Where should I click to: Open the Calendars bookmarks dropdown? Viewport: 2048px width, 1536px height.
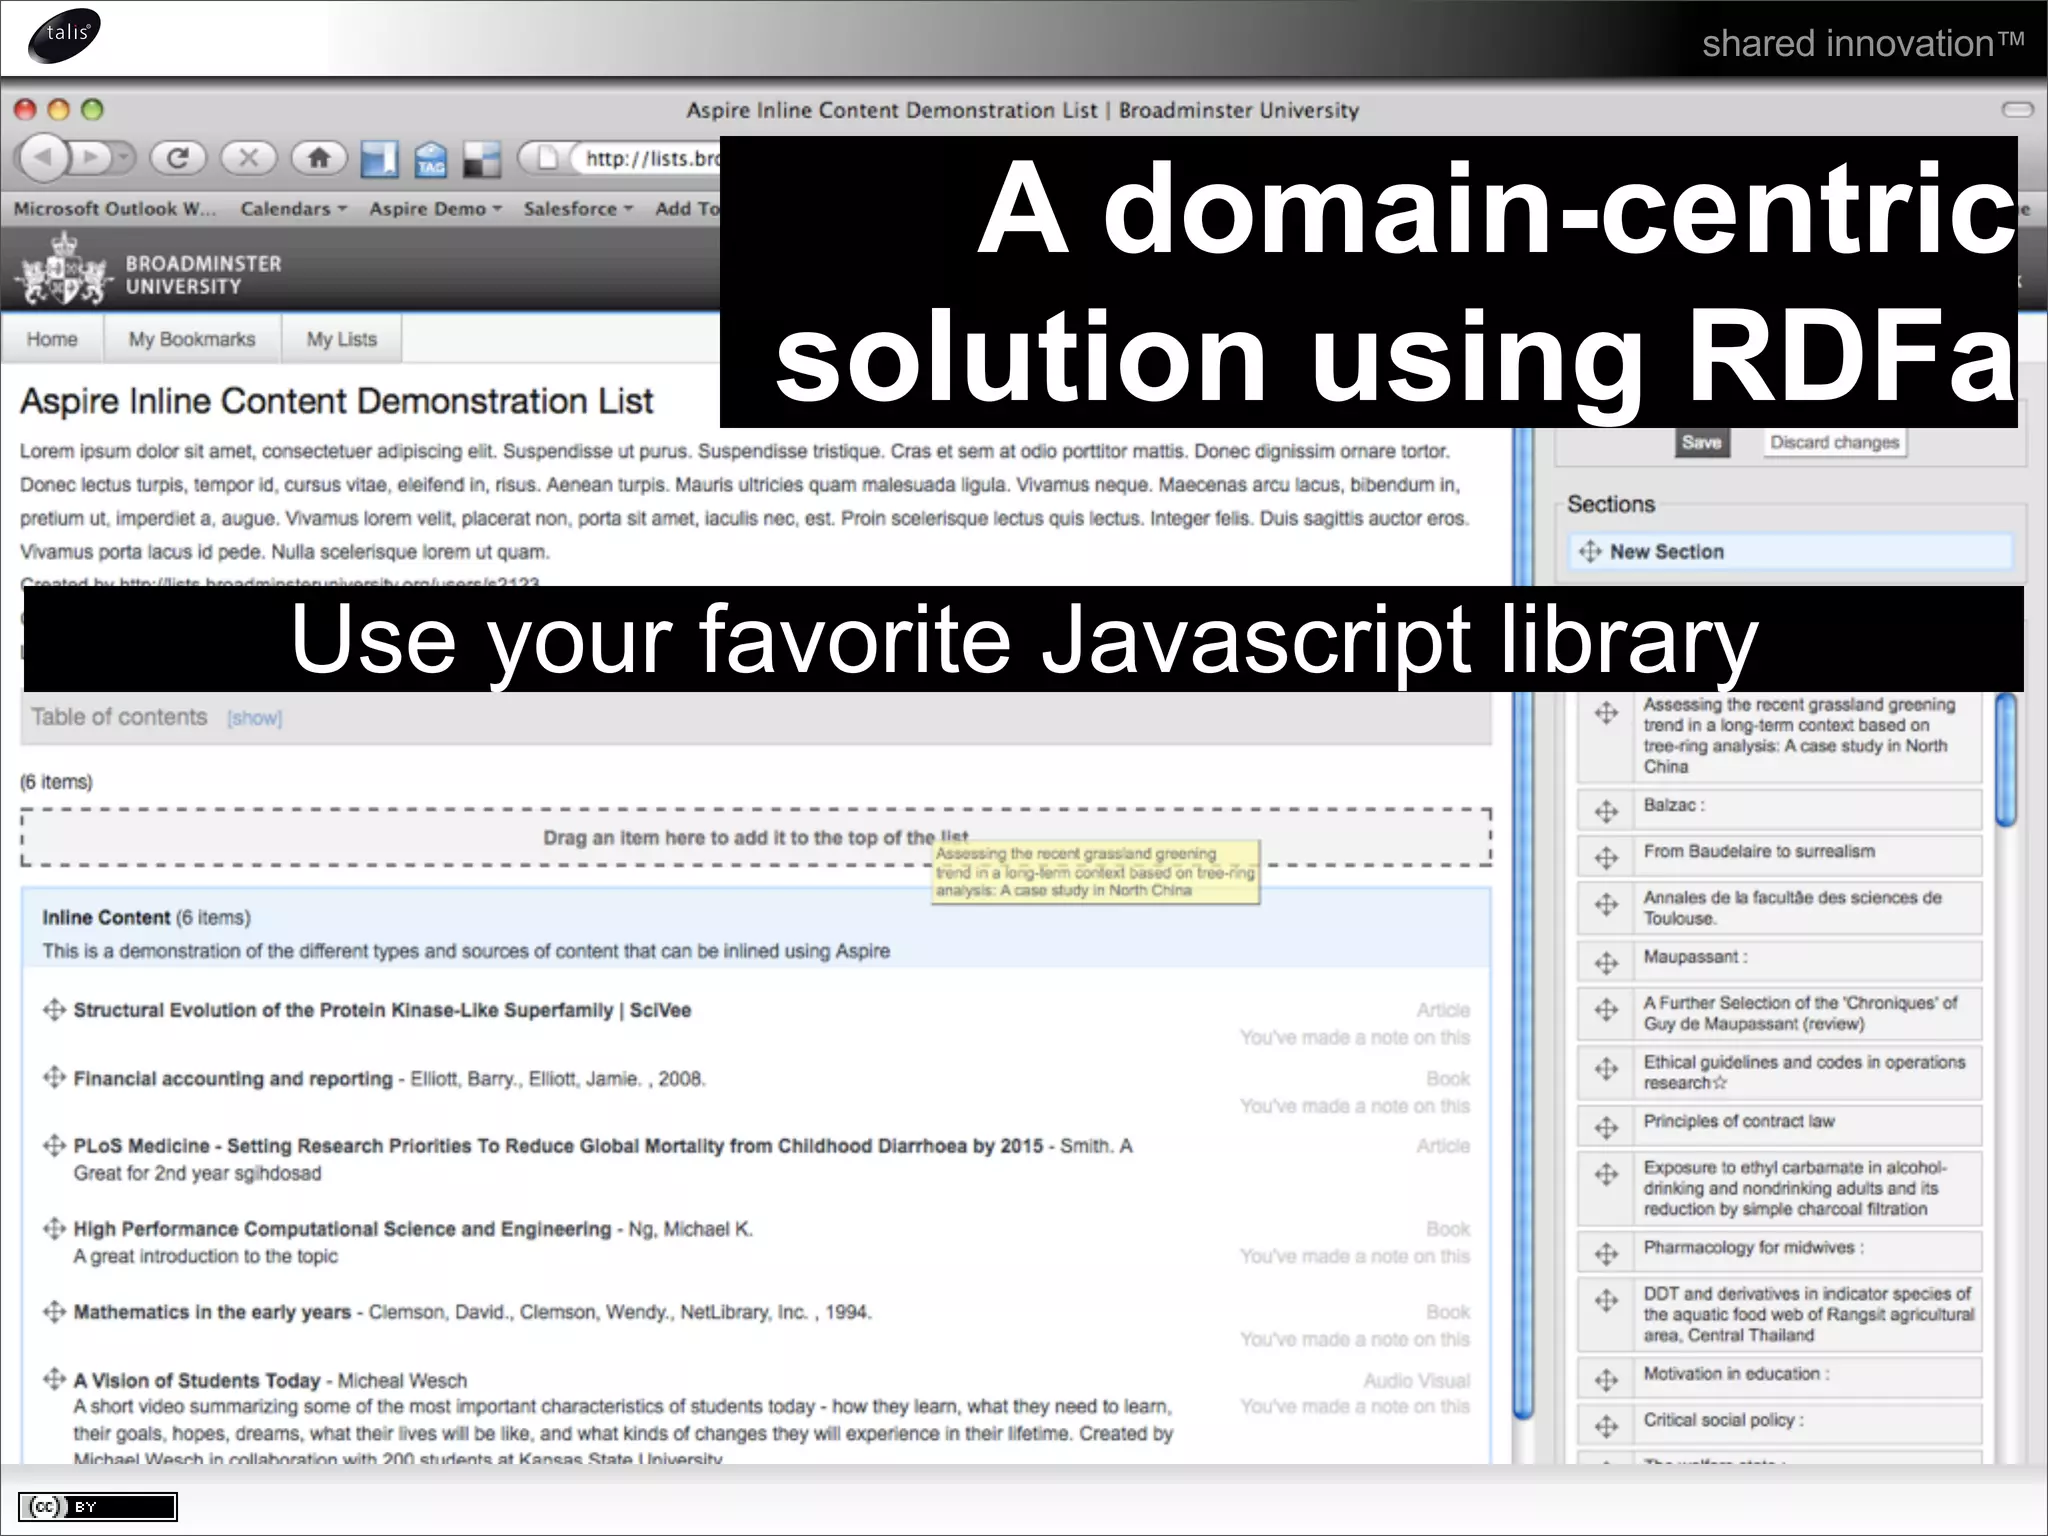293,208
